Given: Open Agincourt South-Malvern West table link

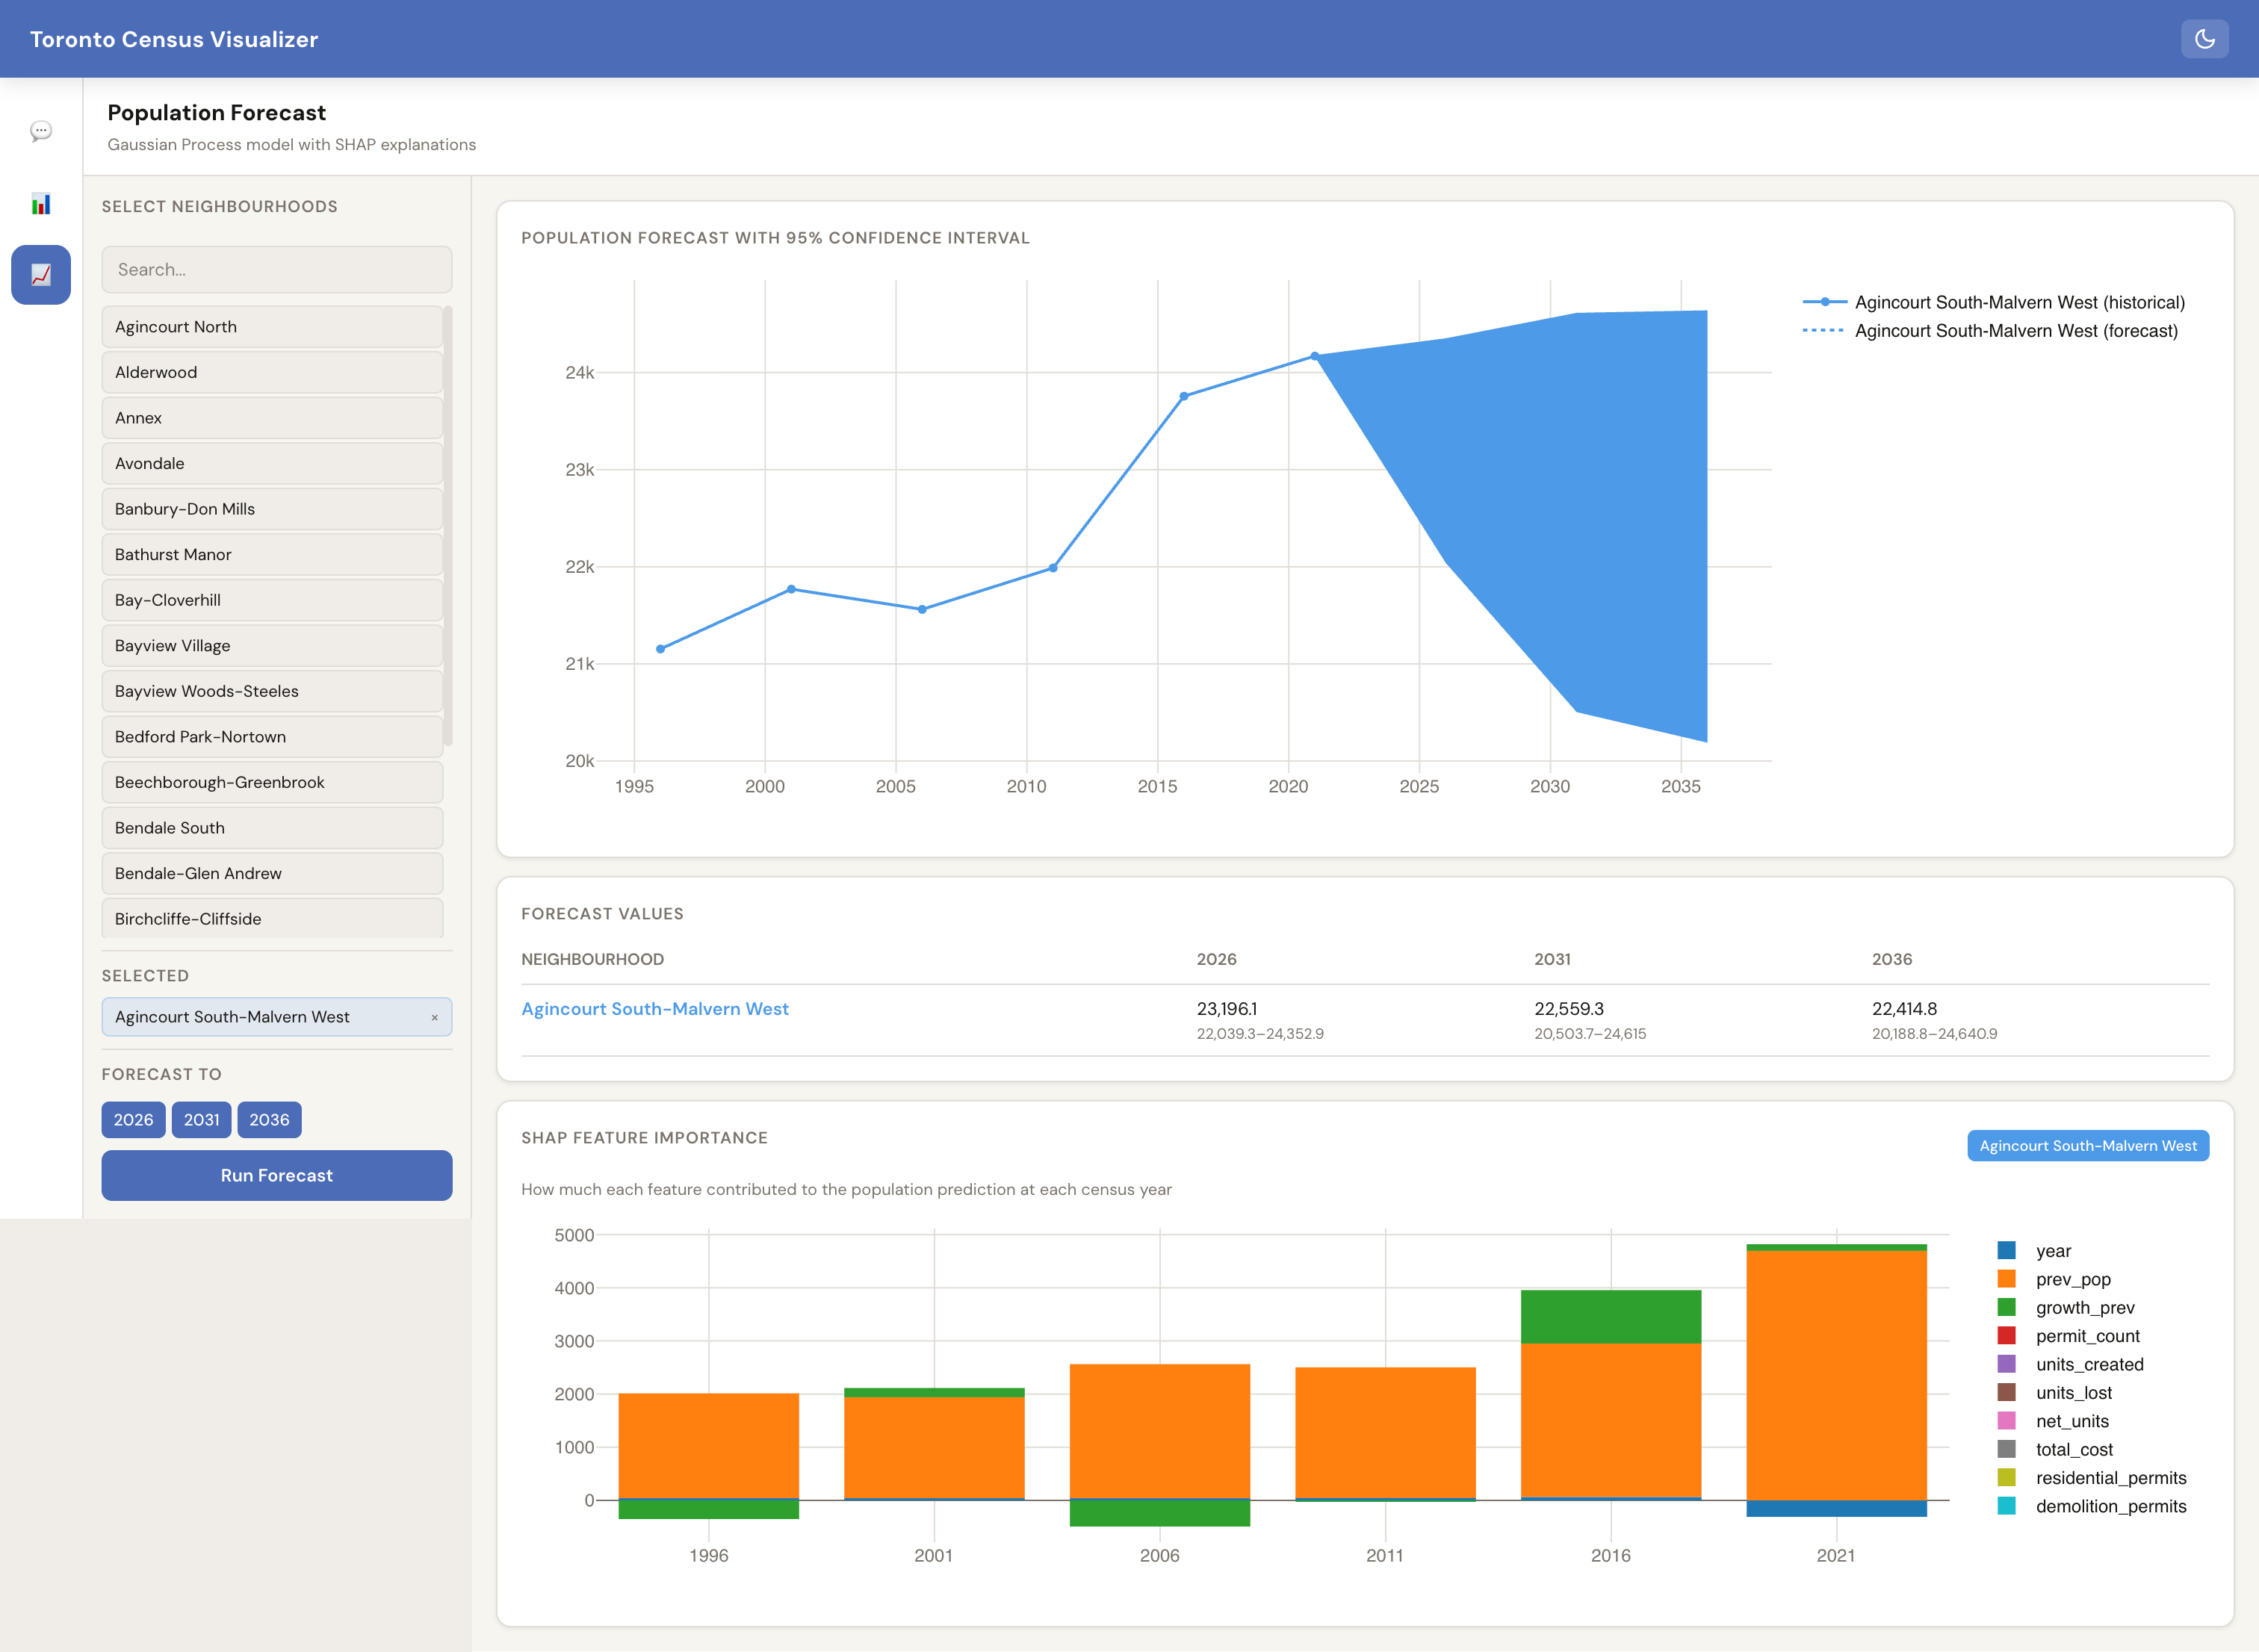Looking at the screenshot, I should pos(655,1009).
